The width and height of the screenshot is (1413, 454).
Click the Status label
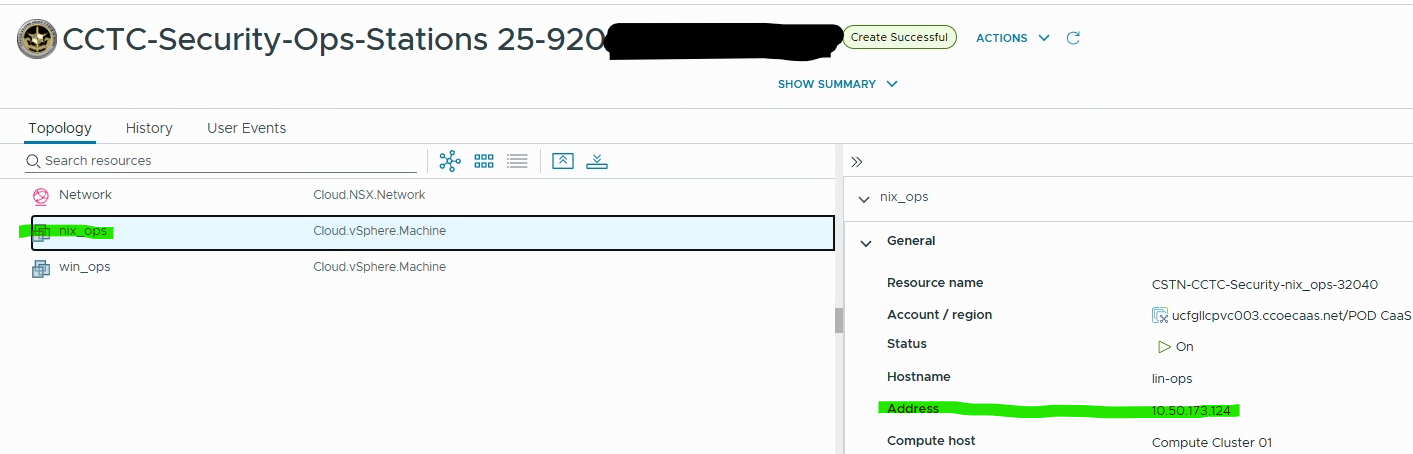click(907, 344)
